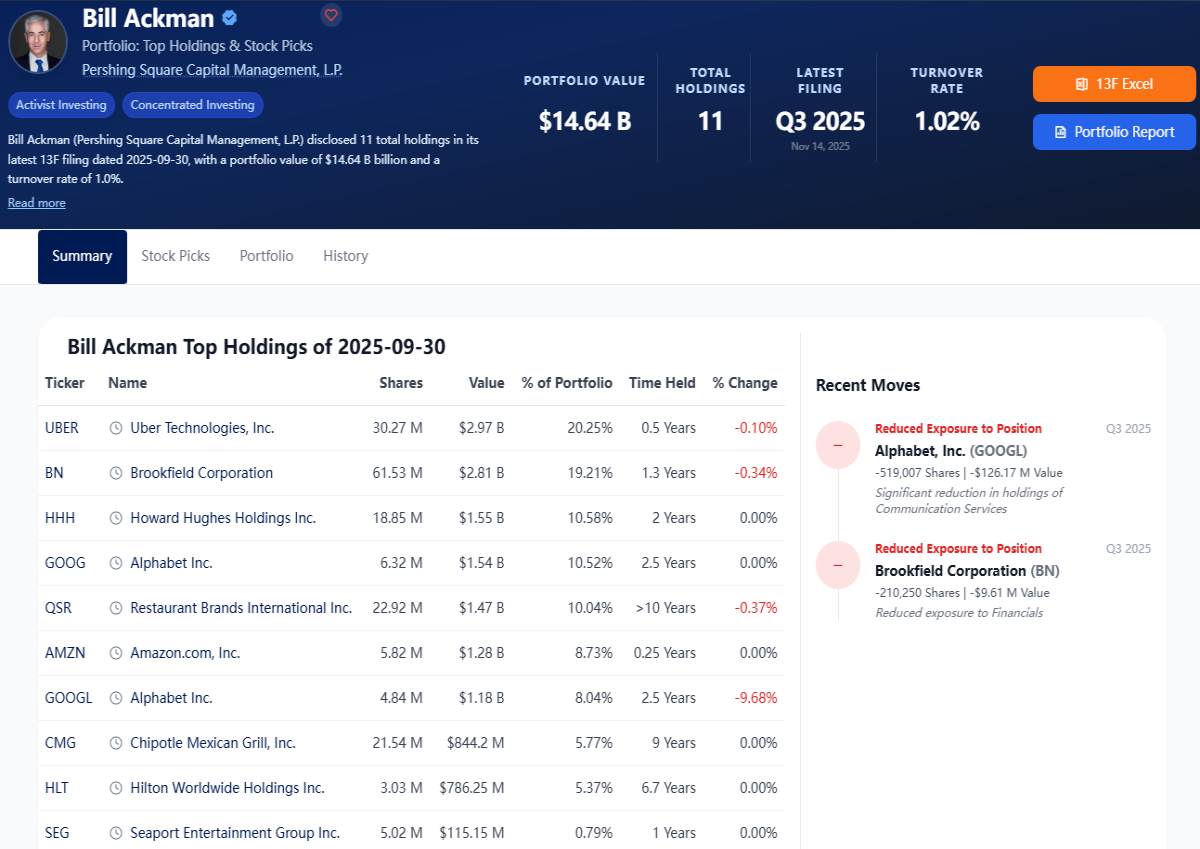Open the HLT ticker link

[x=57, y=788]
